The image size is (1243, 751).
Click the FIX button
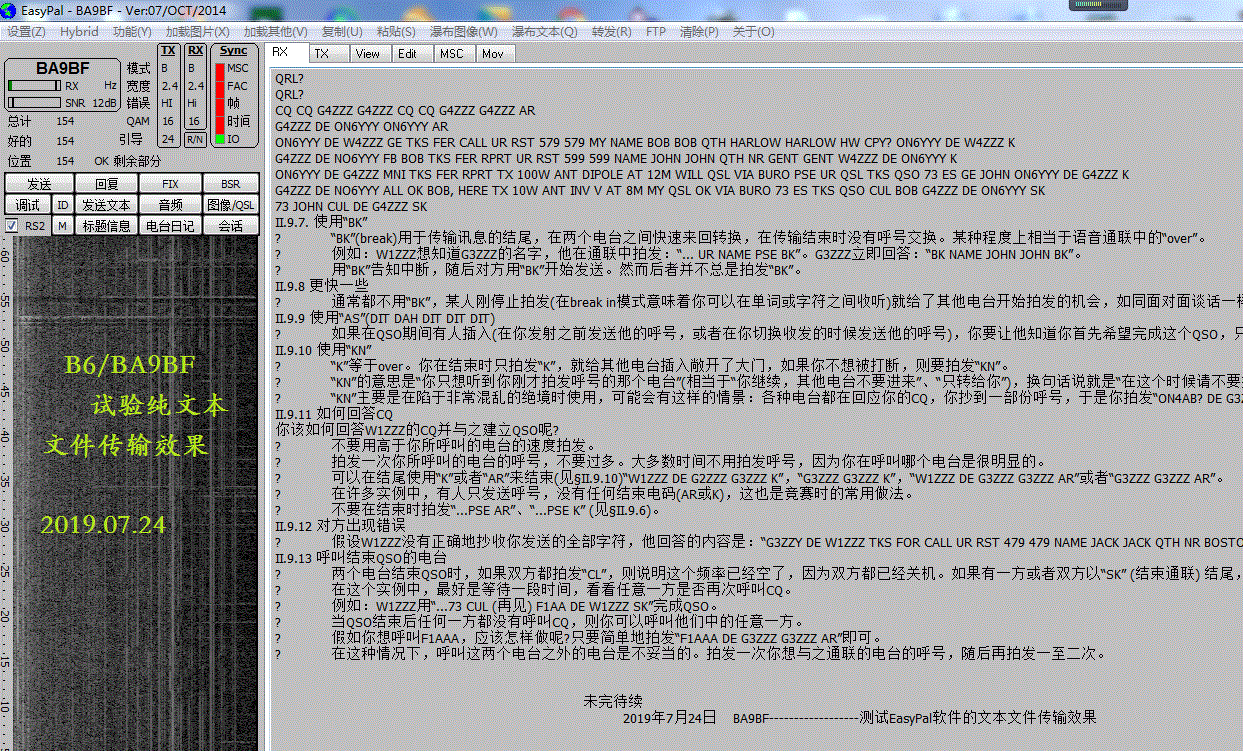[171, 184]
